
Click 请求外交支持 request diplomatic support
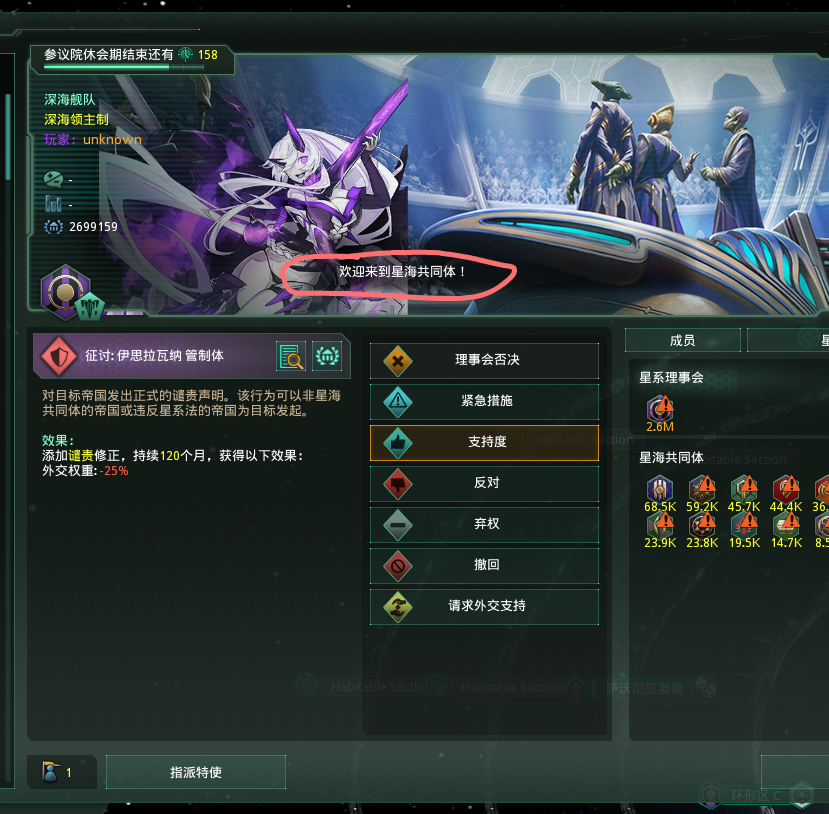(x=484, y=607)
